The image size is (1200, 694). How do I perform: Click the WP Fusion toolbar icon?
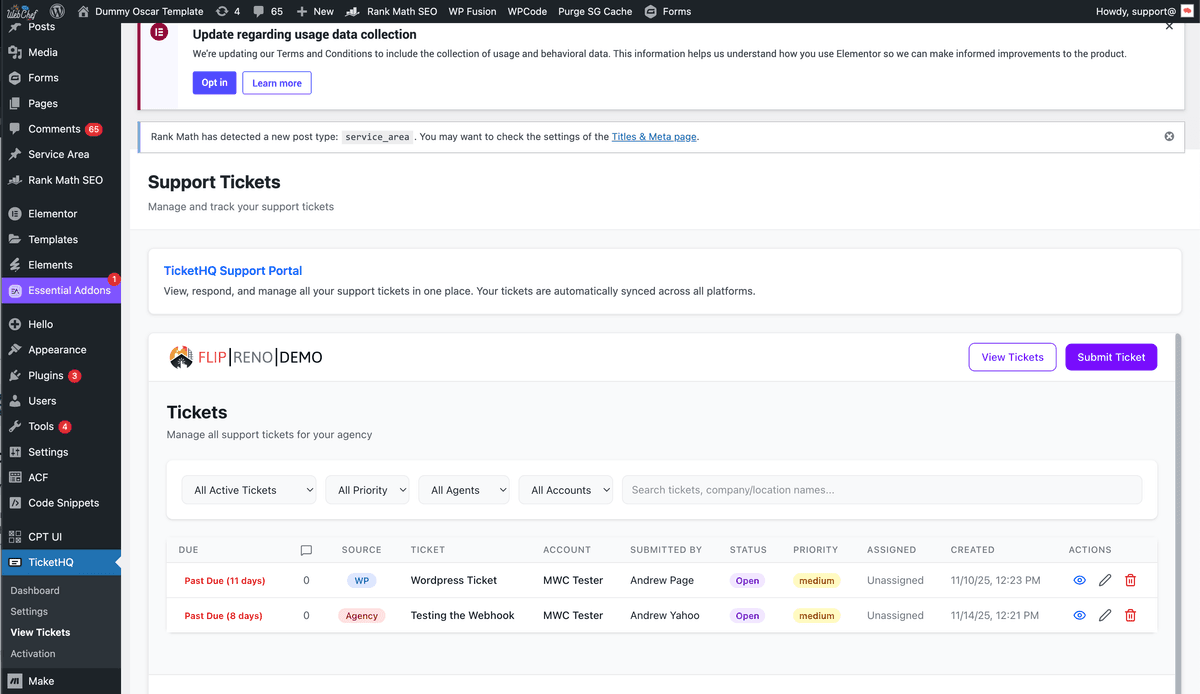(472, 11)
